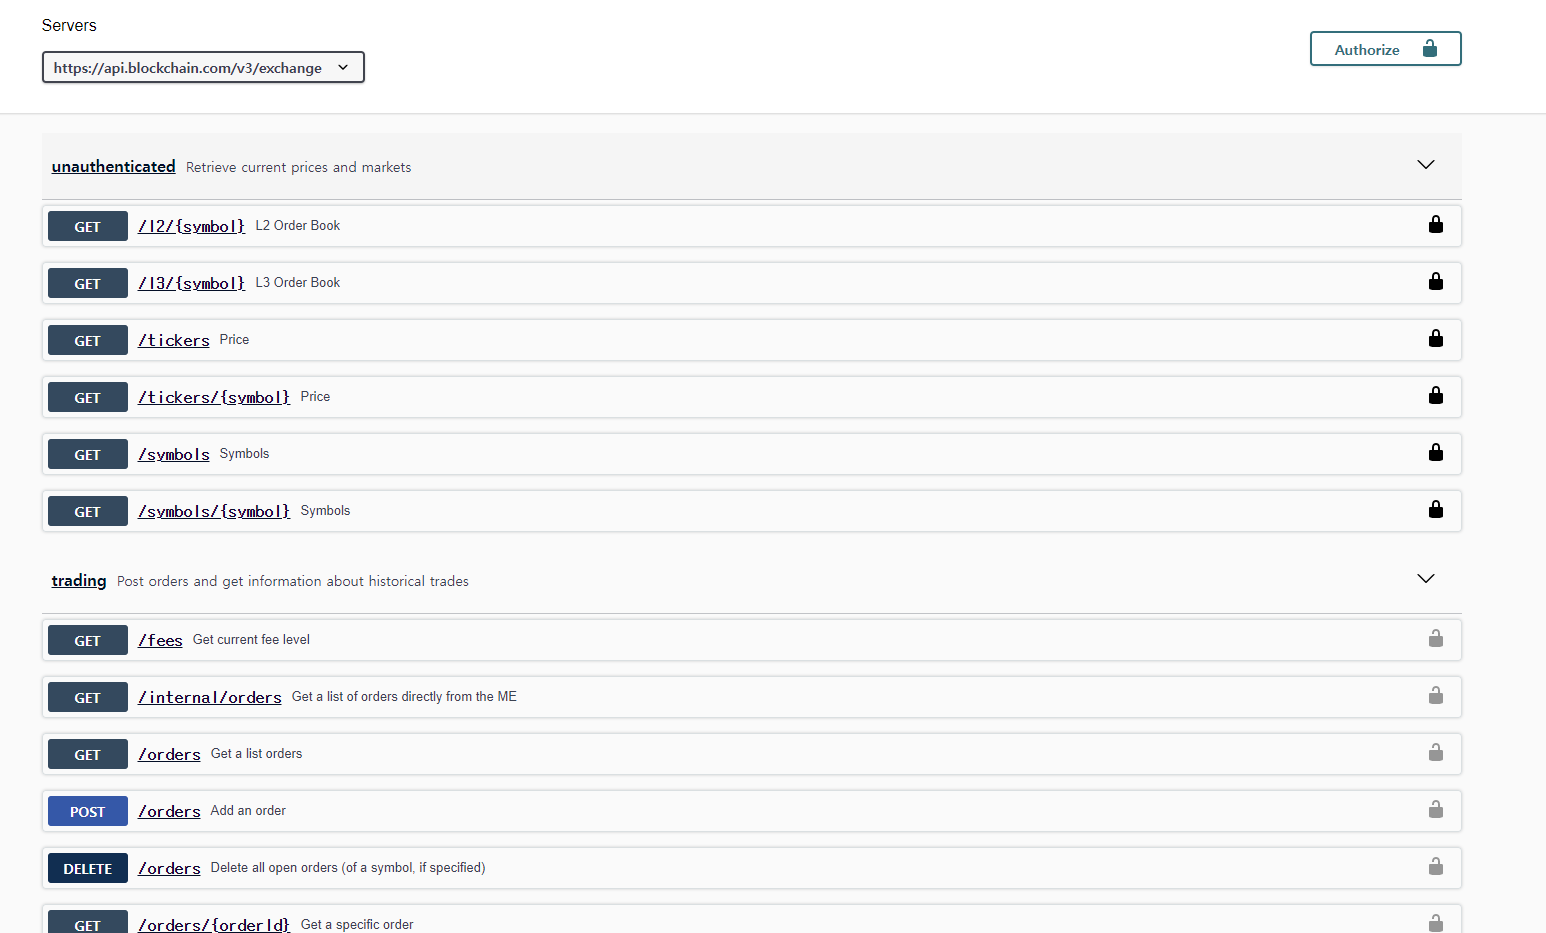Click open lock icon on /orders/{orderId} row

point(1436,922)
